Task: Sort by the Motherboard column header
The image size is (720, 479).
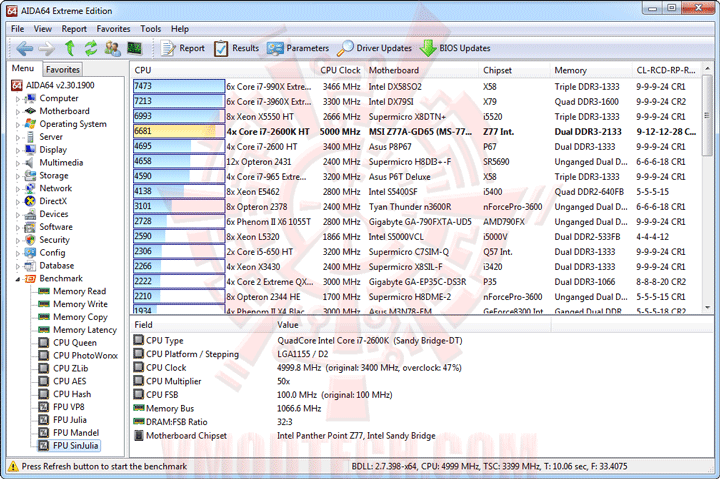Action: [422, 70]
